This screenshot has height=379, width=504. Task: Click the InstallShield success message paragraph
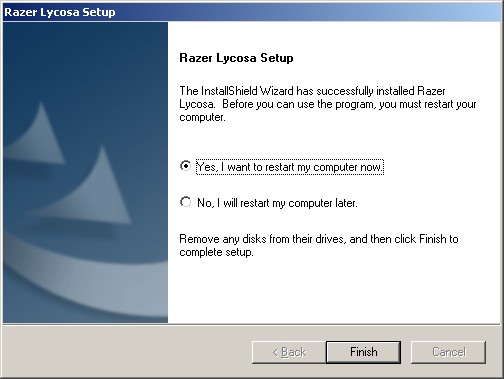[328, 104]
